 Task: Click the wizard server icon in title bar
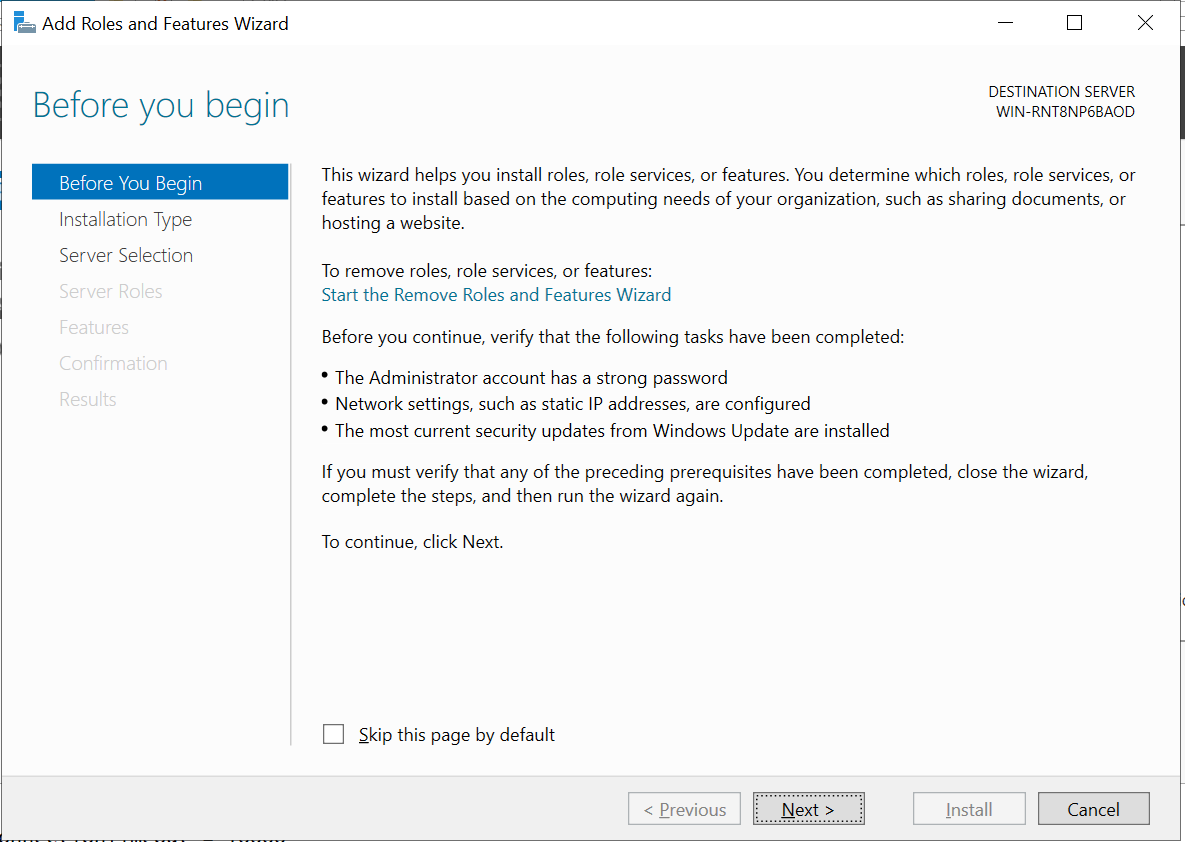click(24, 23)
